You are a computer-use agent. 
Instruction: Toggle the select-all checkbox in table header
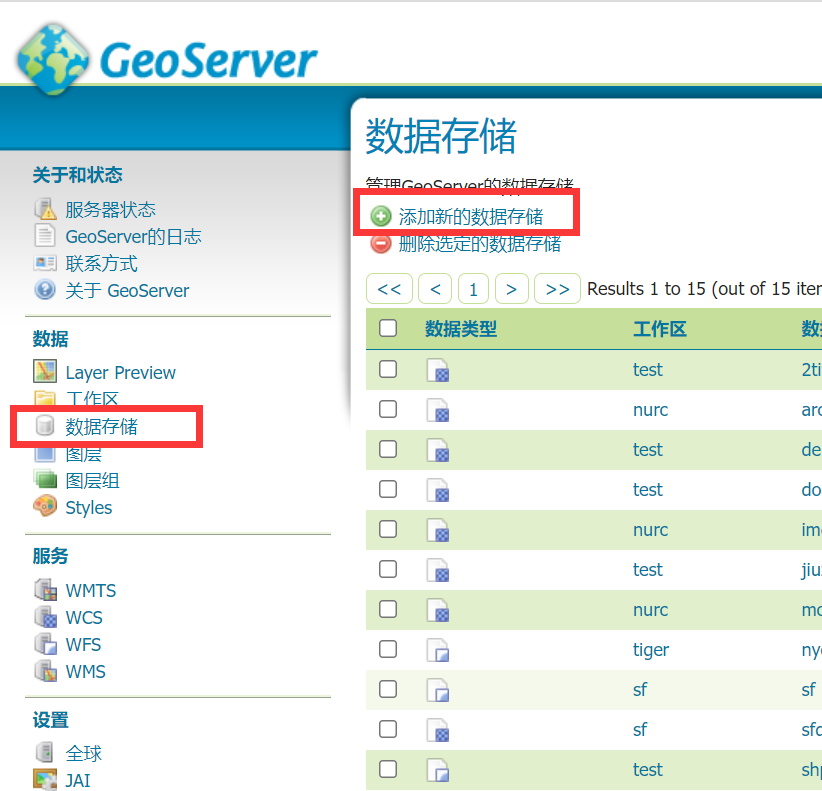(388, 328)
